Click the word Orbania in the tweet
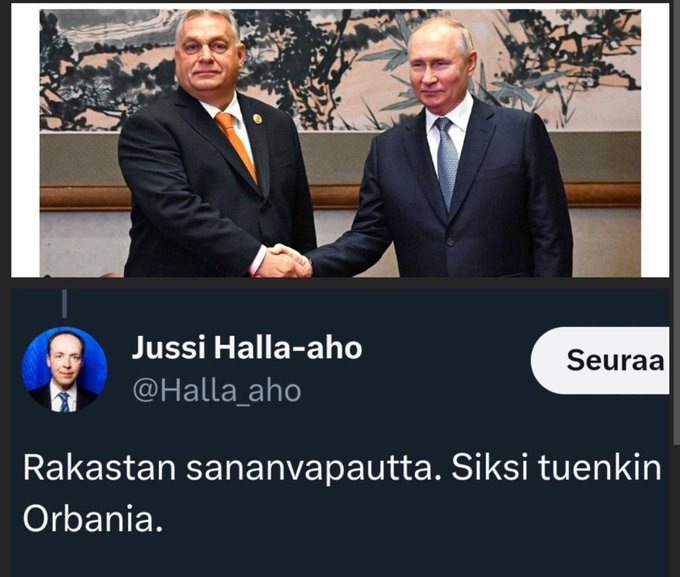 click(x=93, y=519)
